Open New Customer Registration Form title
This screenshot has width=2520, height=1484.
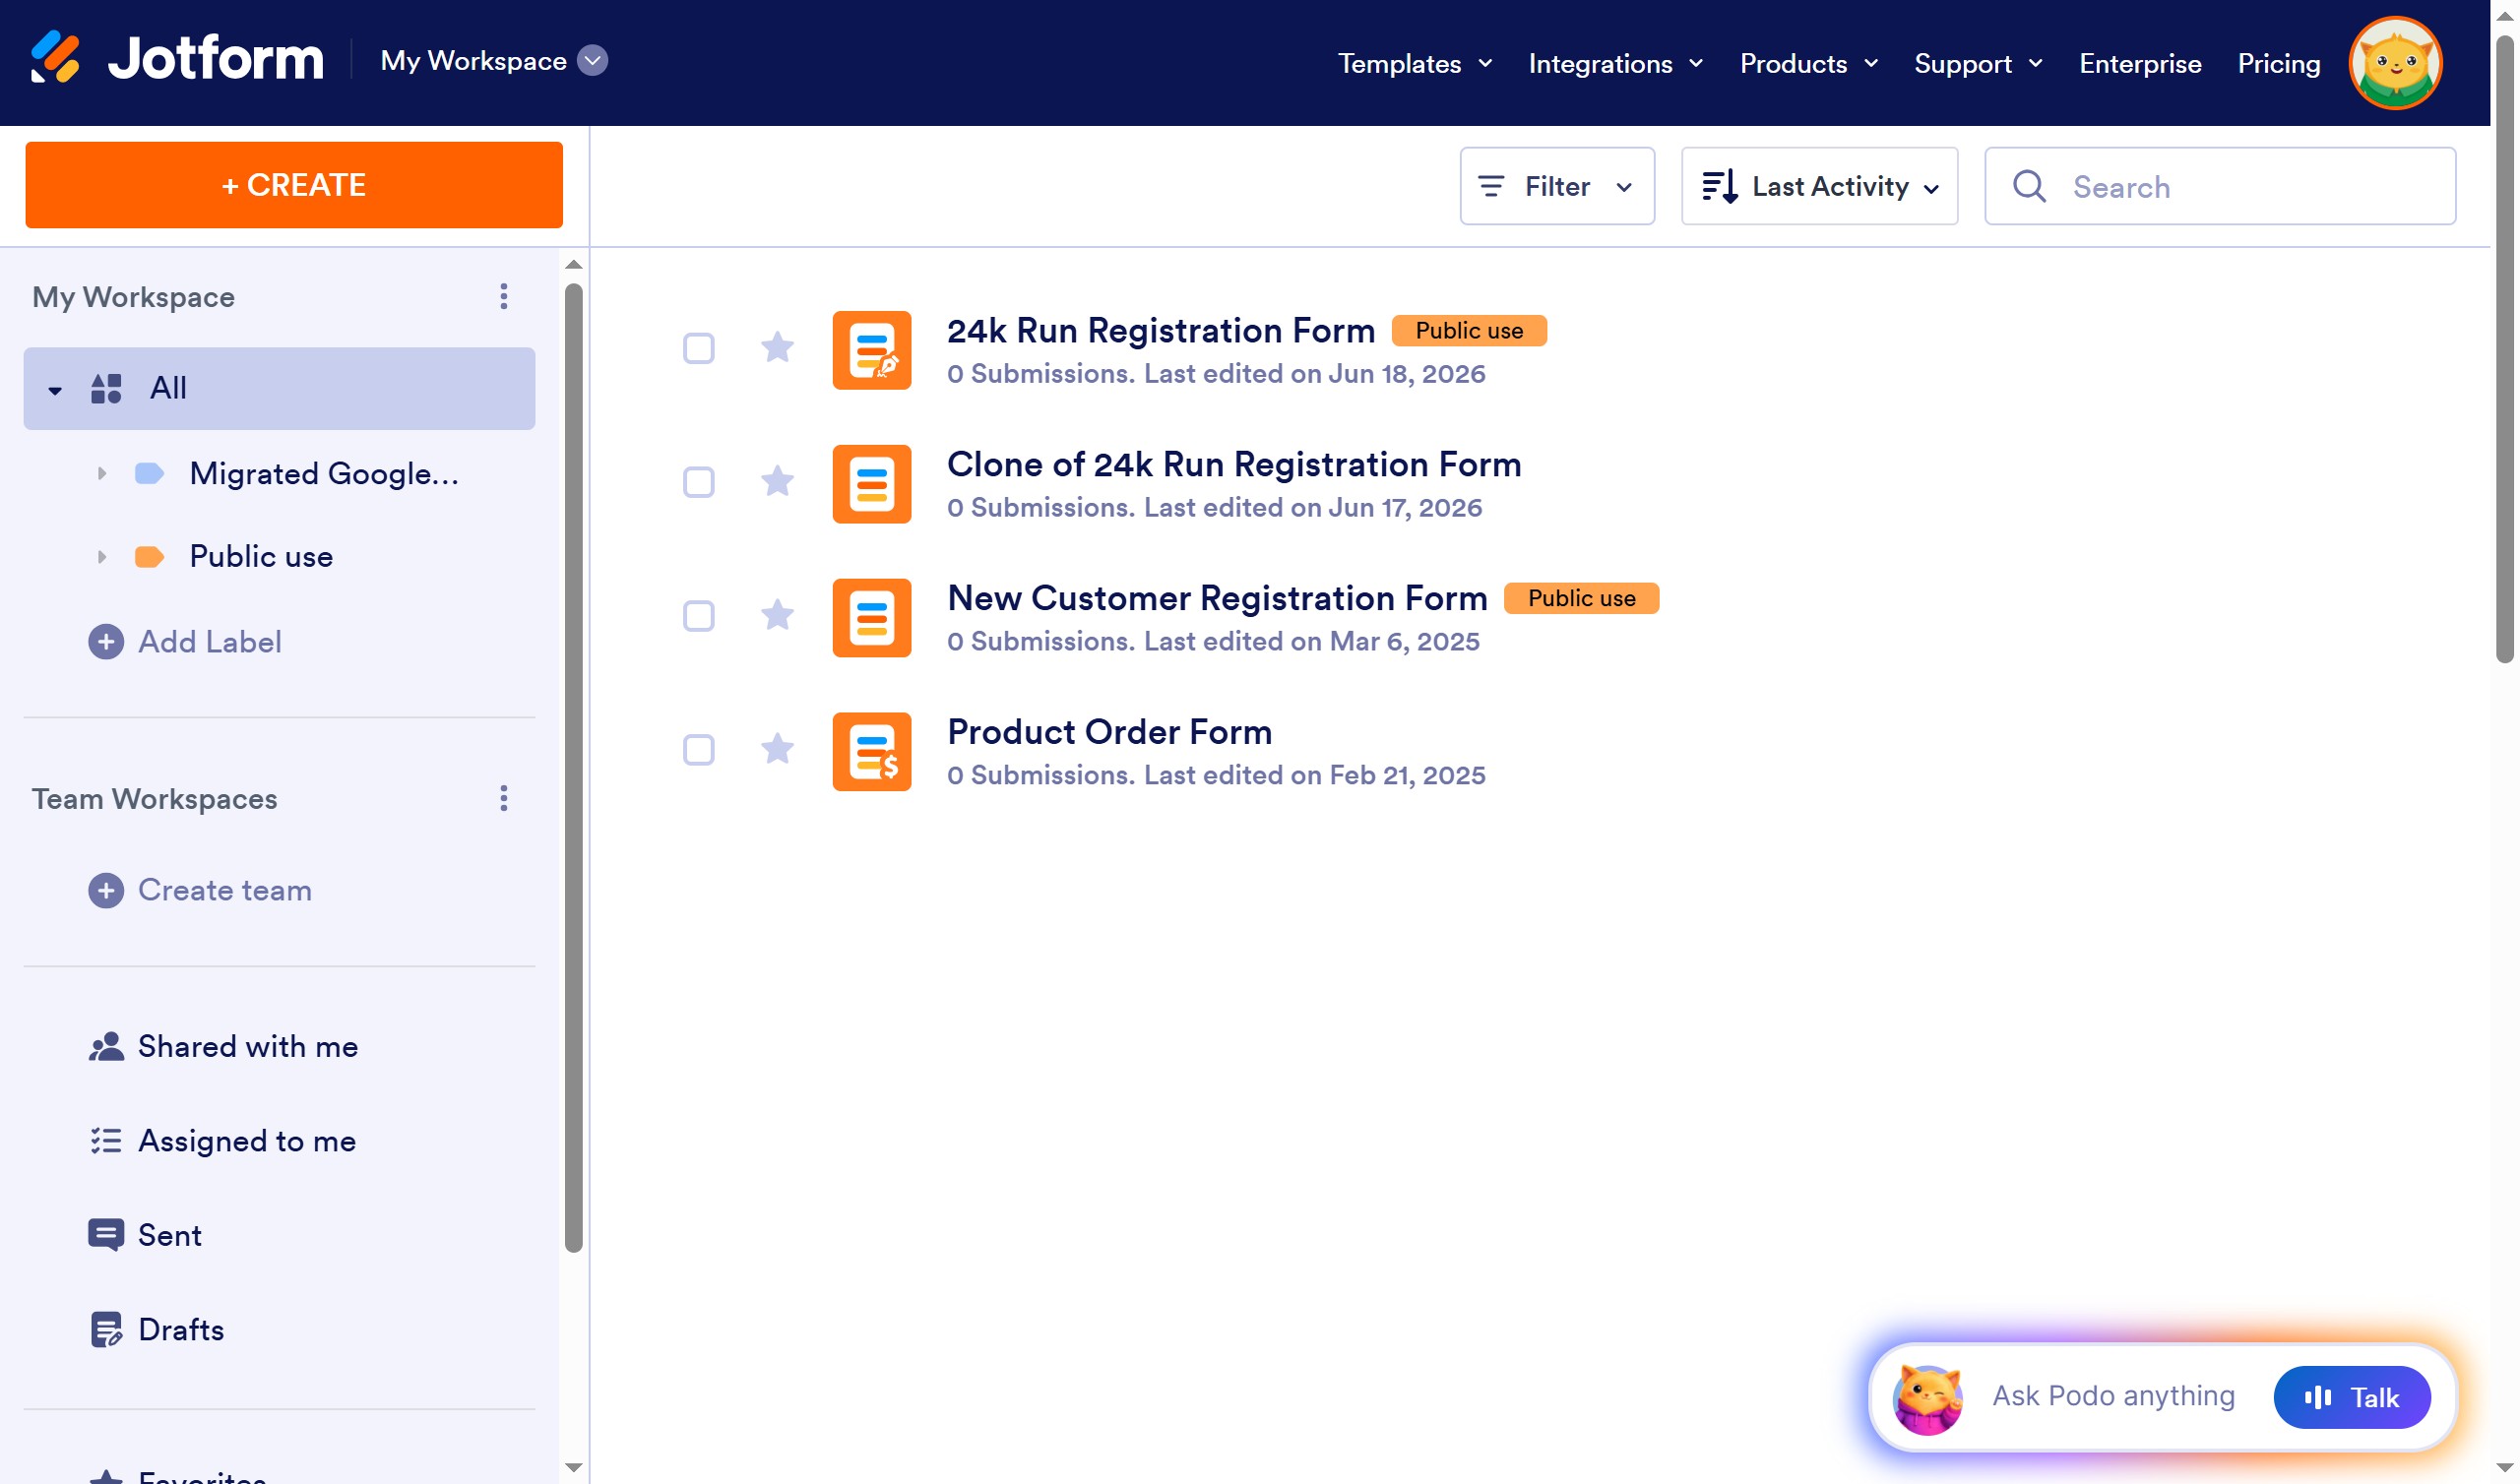pos(1217,599)
